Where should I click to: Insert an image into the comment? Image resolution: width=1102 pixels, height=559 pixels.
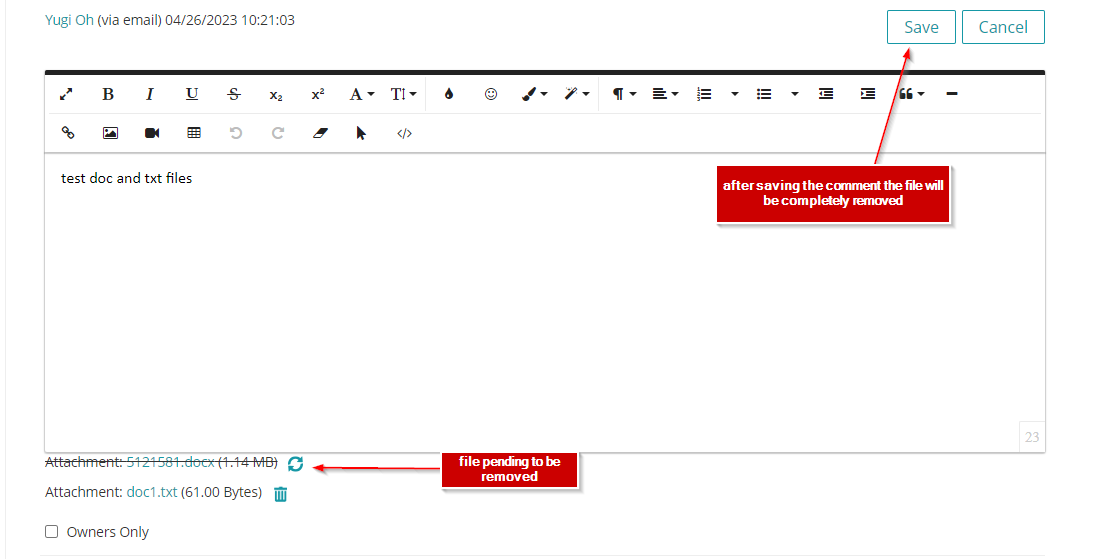pos(110,133)
